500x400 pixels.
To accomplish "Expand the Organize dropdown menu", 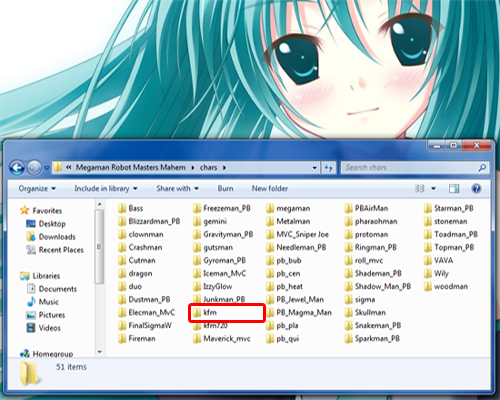I will click(x=37, y=189).
